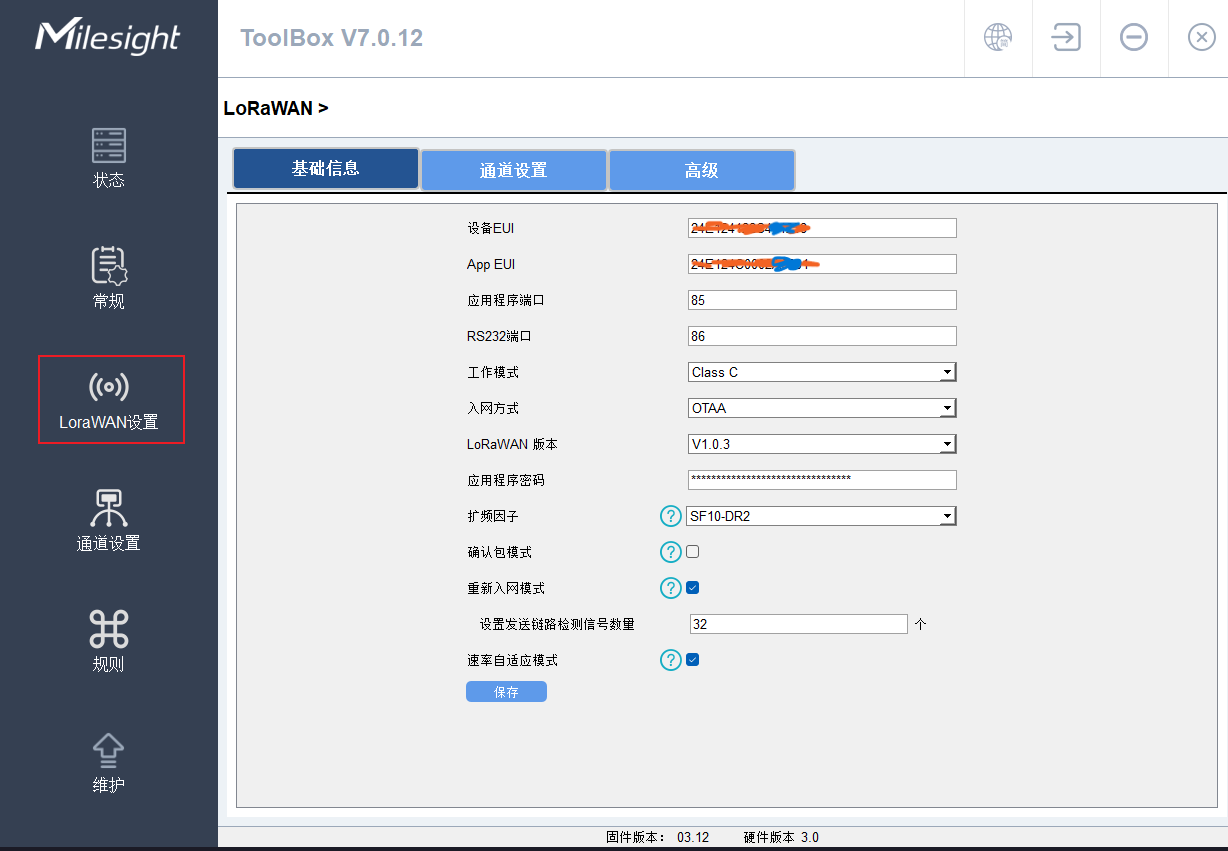Show help for 速率自适应模式
The width and height of the screenshot is (1228, 851).
pos(670,660)
